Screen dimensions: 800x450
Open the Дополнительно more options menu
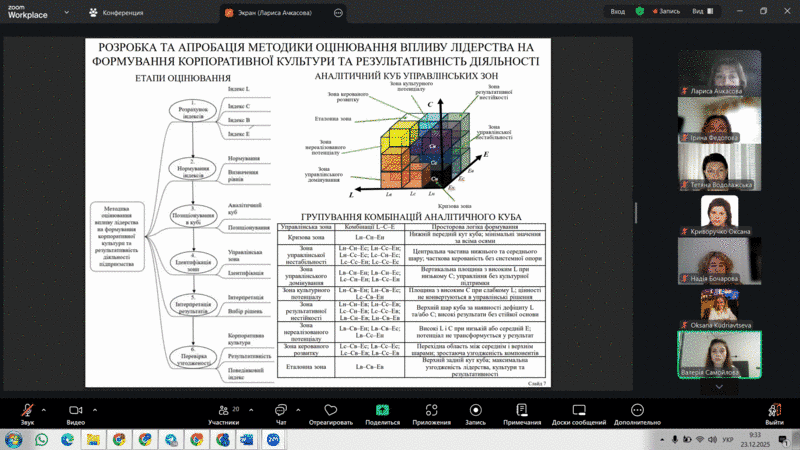637,411
